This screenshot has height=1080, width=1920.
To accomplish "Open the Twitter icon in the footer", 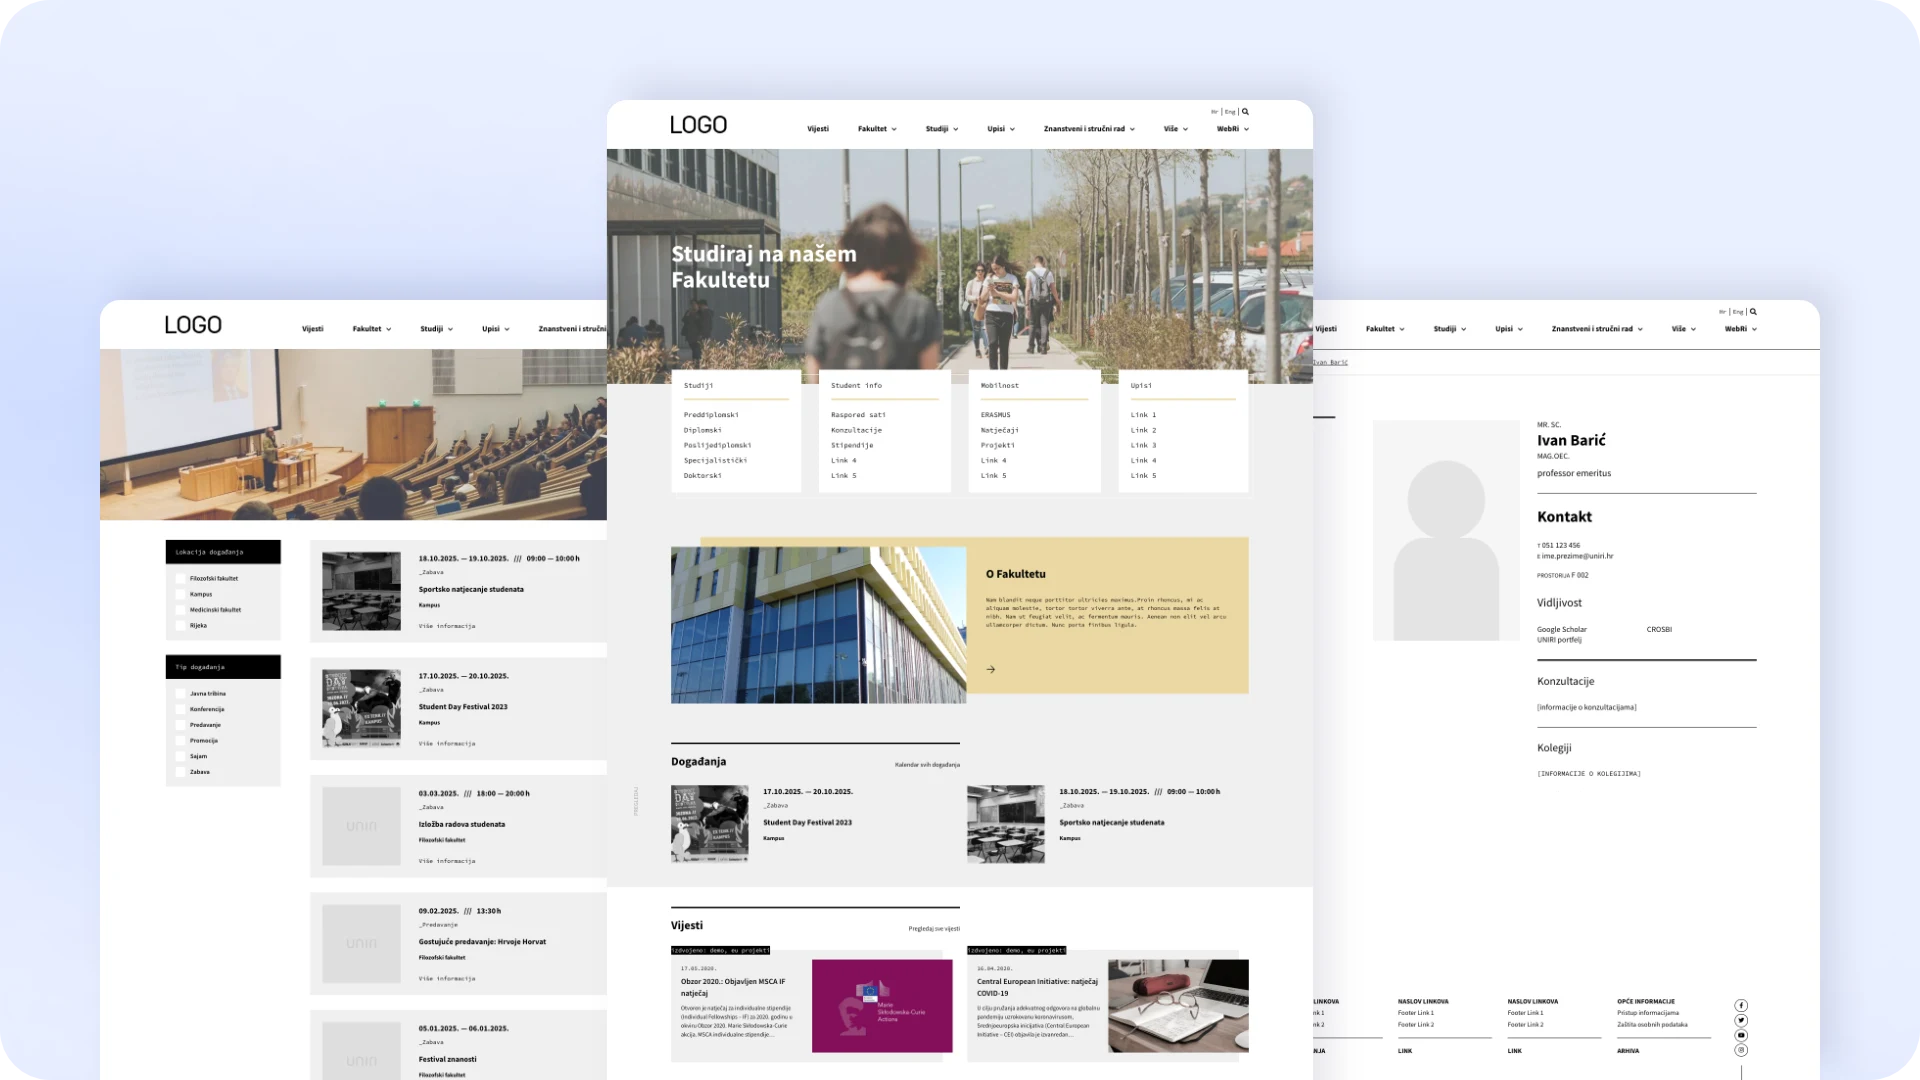I will pos(1741,1021).
